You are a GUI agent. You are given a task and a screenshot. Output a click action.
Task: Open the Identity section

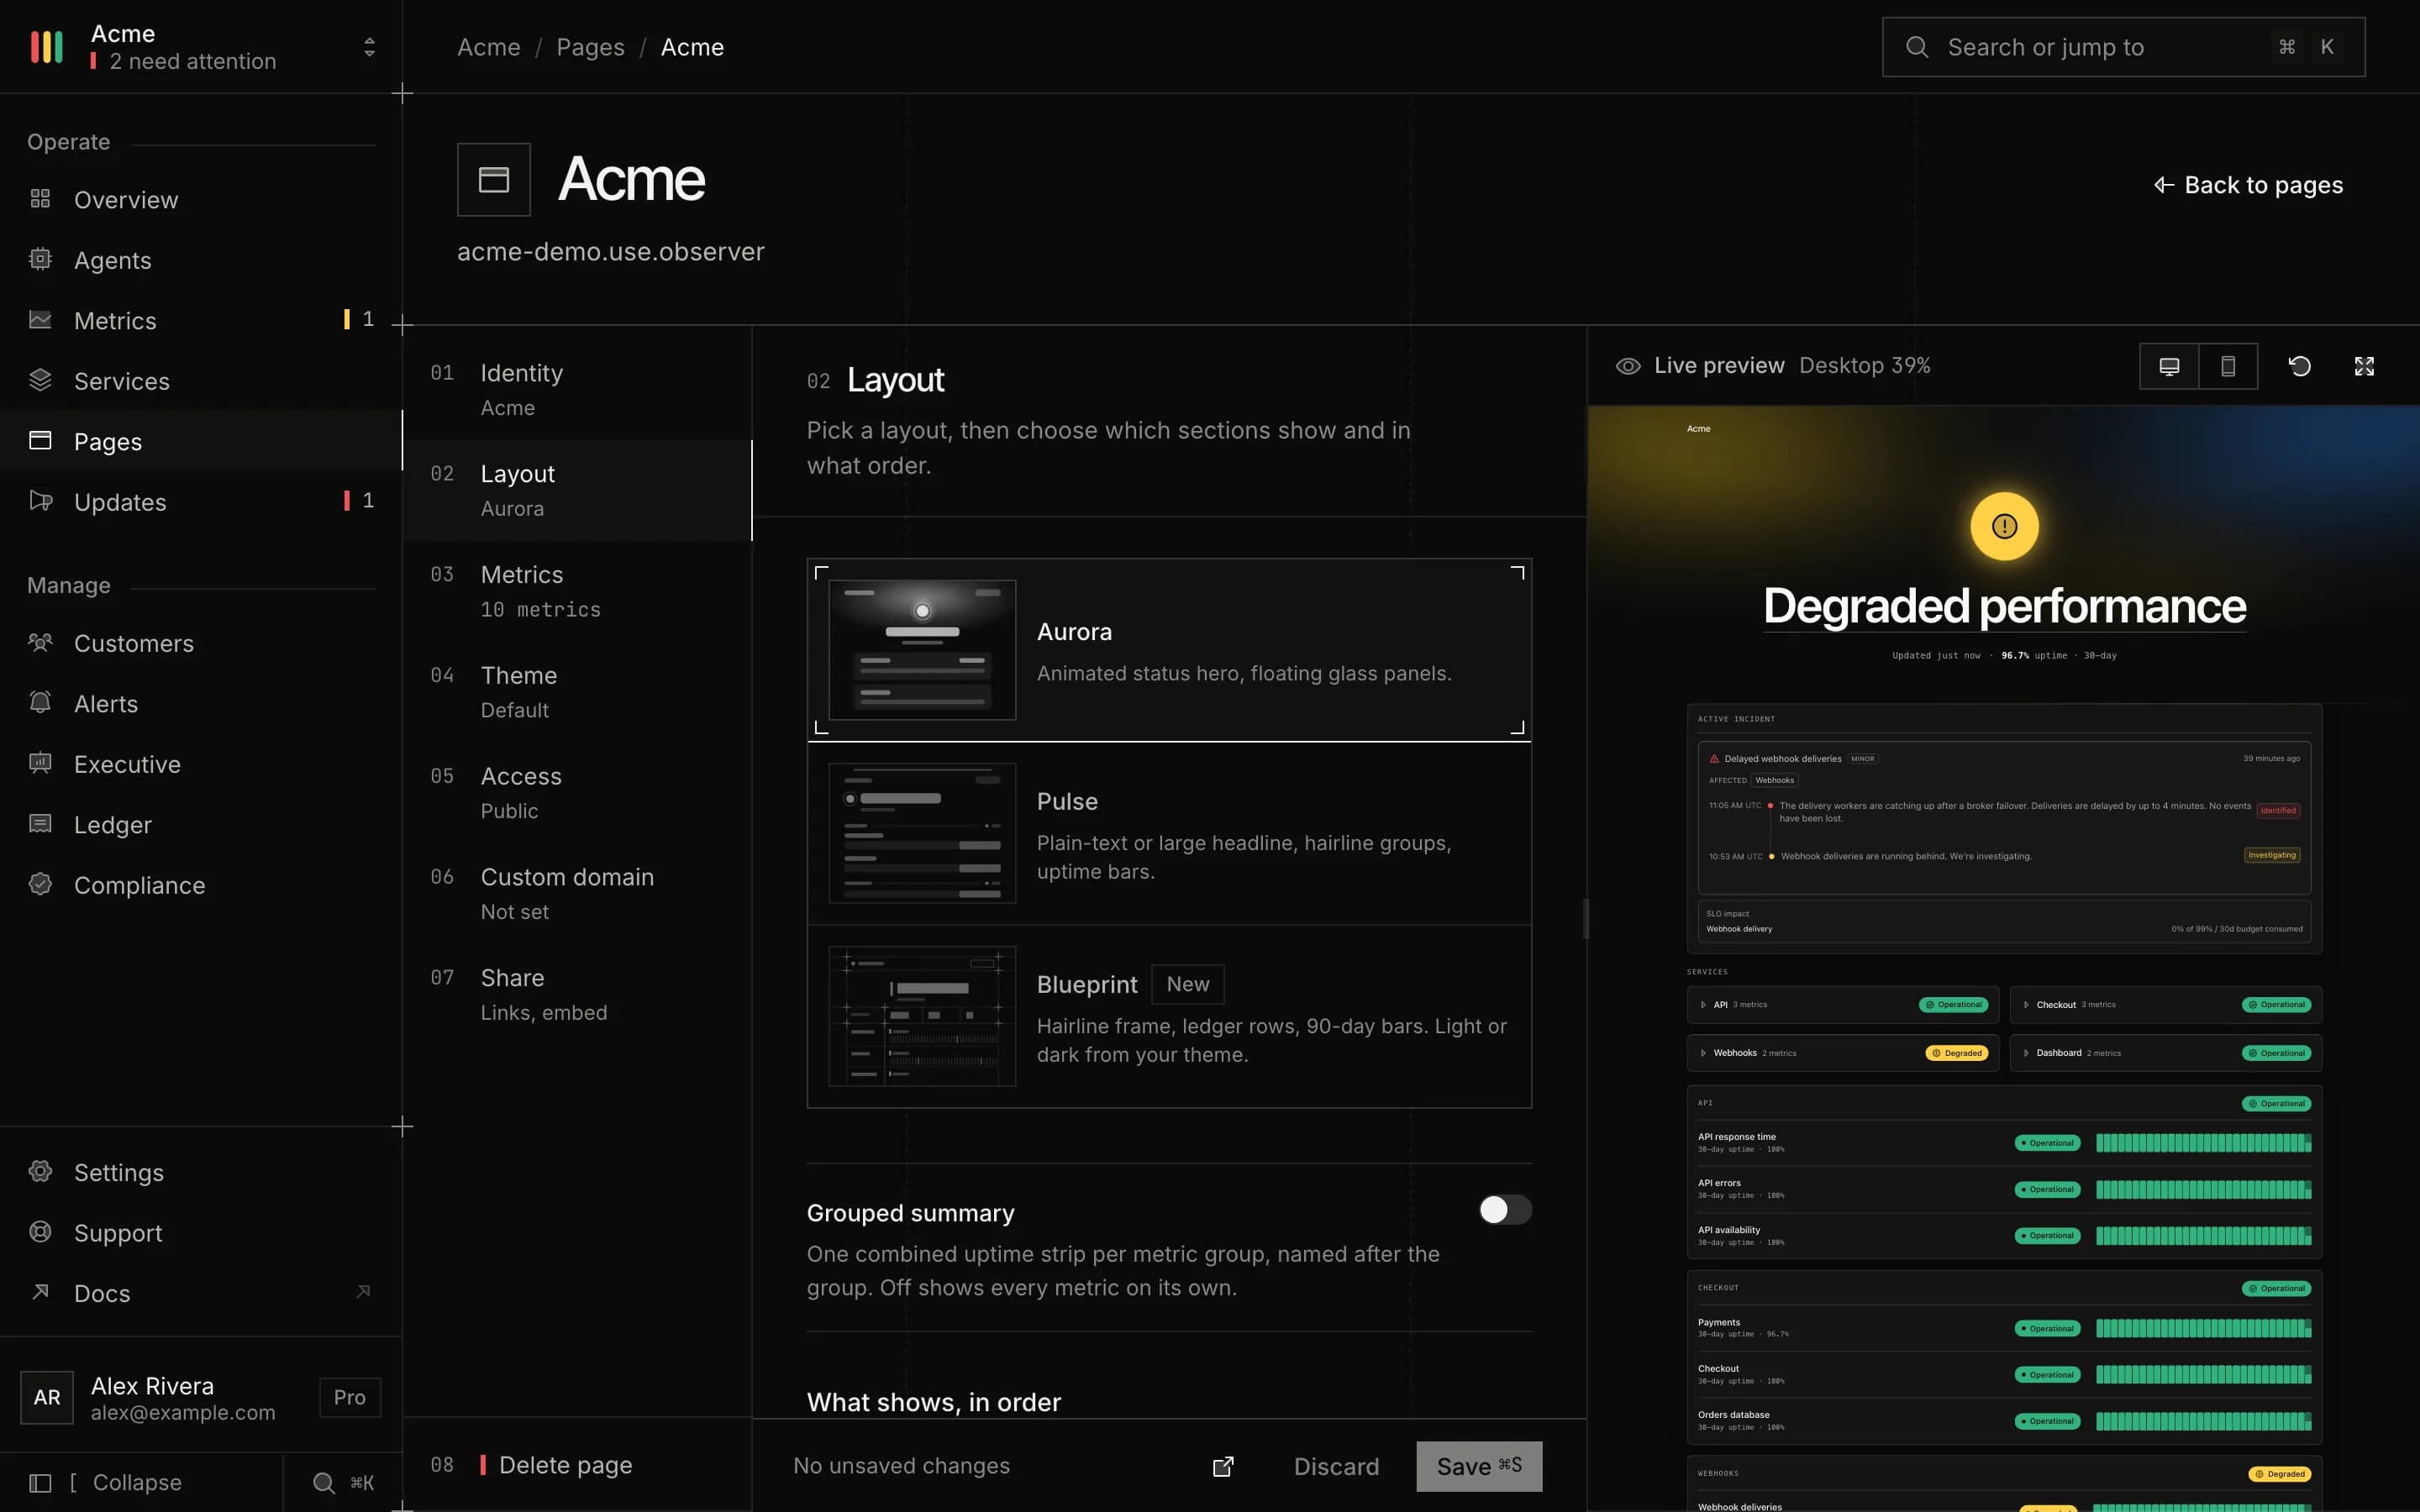(577, 390)
